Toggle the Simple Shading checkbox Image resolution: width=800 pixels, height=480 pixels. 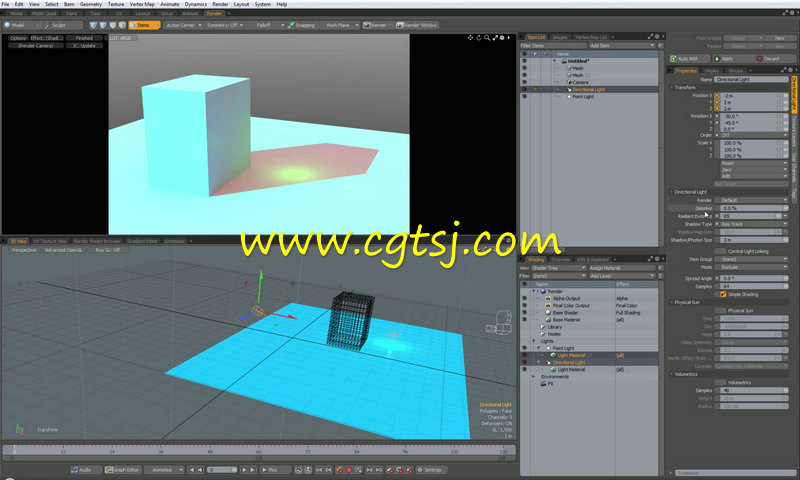pos(723,294)
